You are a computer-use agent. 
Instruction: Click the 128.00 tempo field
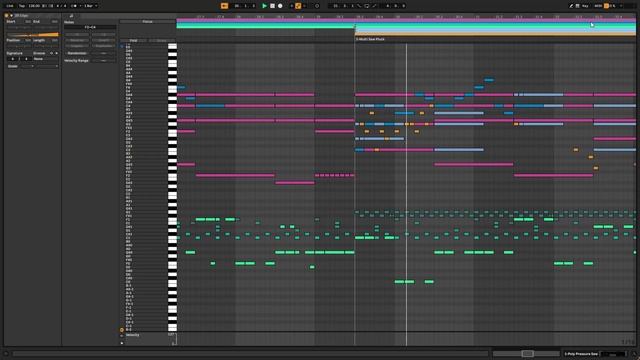[34, 6]
